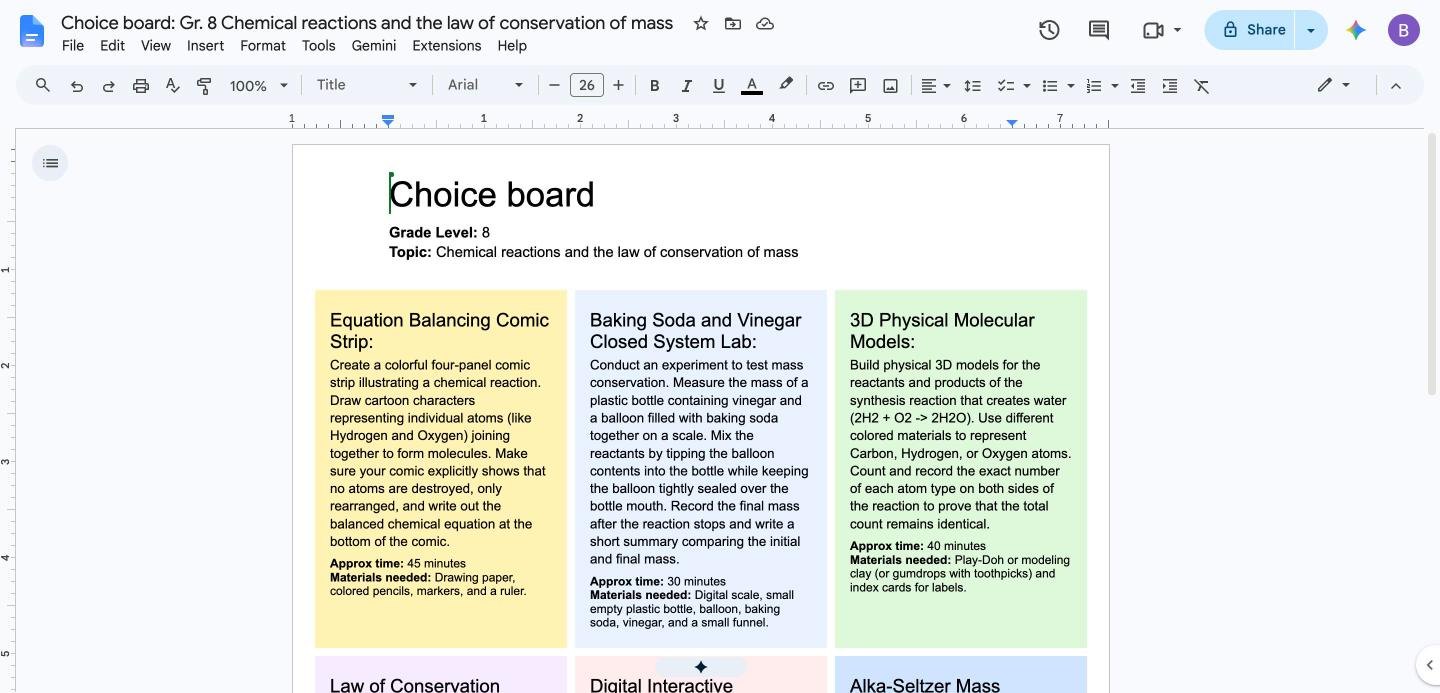This screenshot has width=1440, height=693.
Task: Decrease indent
Action: click(x=1138, y=86)
